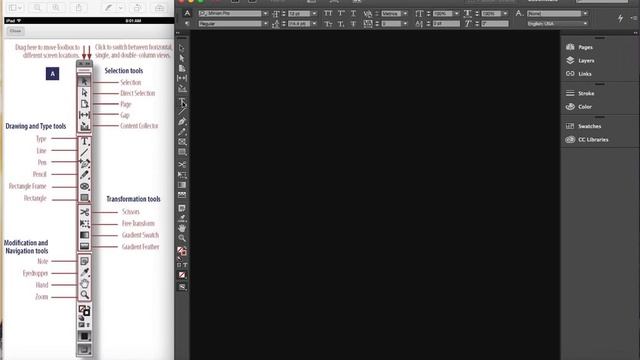Click the rotate icon in Preview toolbar

[137, 8]
